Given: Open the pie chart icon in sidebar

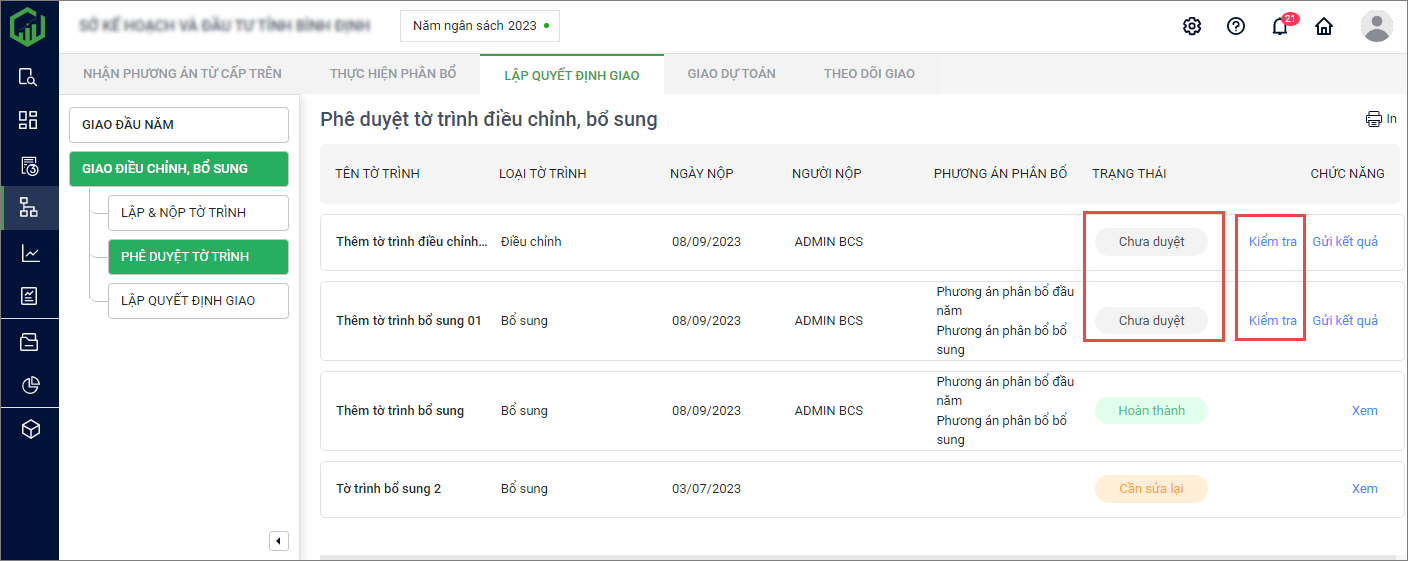Looking at the screenshot, I should pyautogui.click(x=29, y=385).
